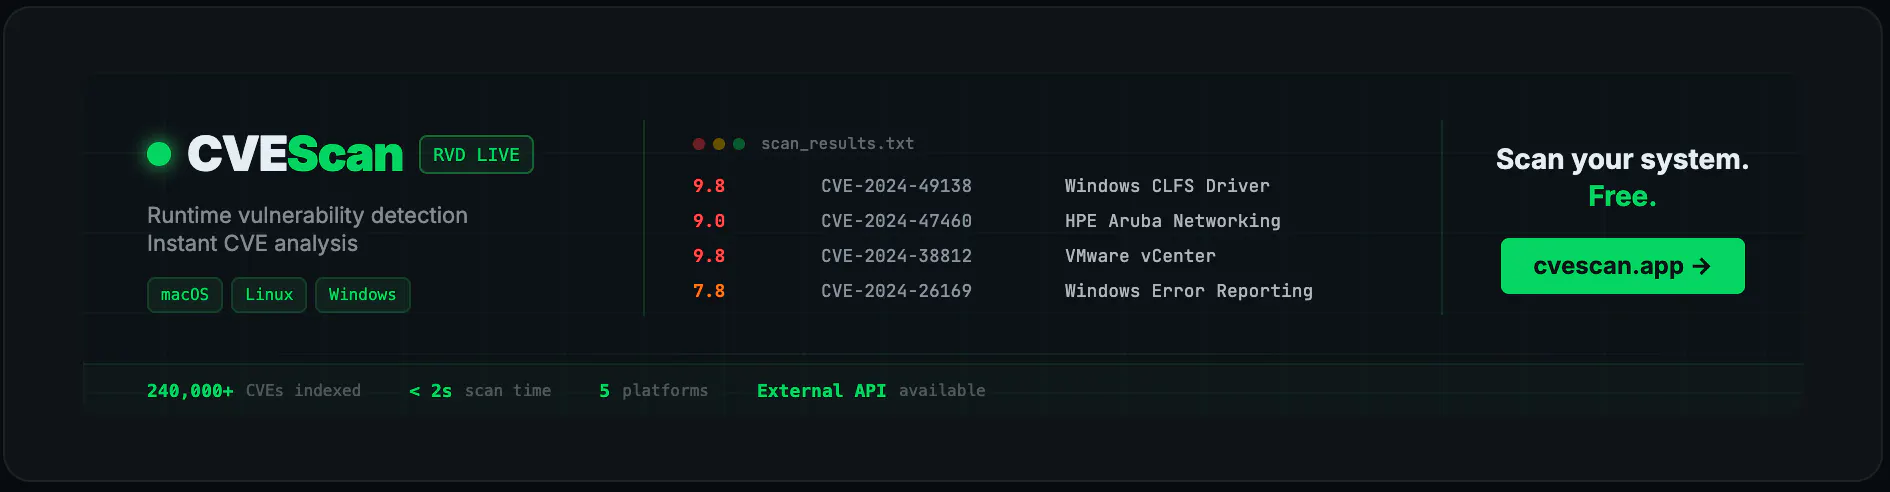Click the CVEScan logo text
The height and width of the screenshot is (492, 1890).
click(295, 154)
